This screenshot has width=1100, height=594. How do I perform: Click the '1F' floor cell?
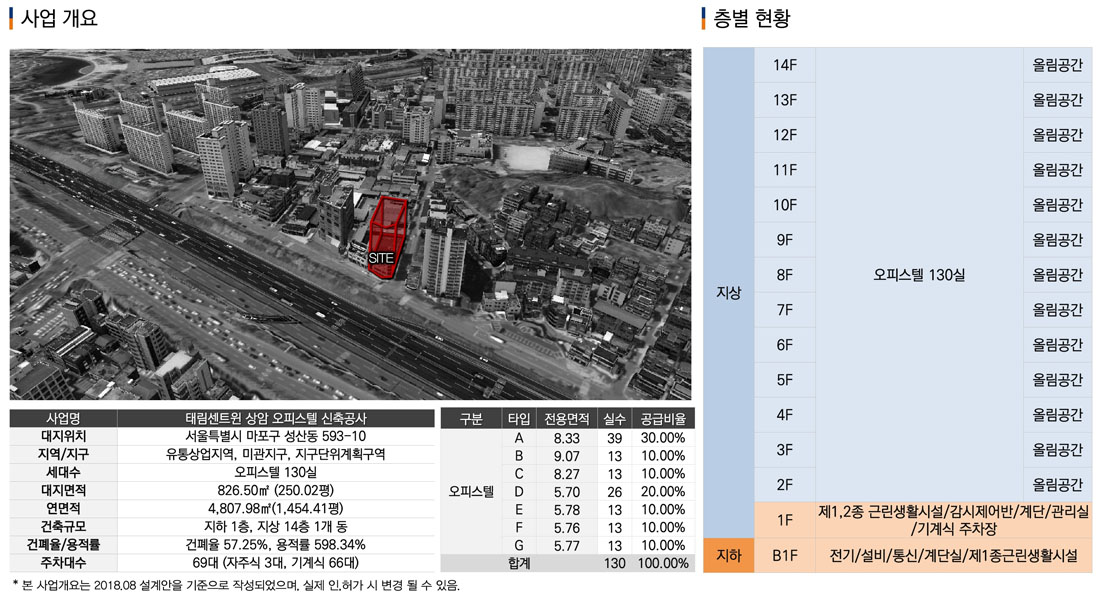click(x=785, y=520)
